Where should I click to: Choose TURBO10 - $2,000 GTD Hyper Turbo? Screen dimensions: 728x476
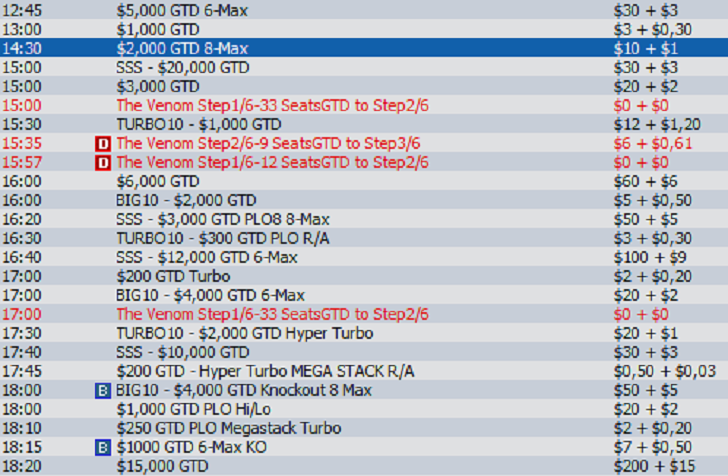(x=245, y=333)
